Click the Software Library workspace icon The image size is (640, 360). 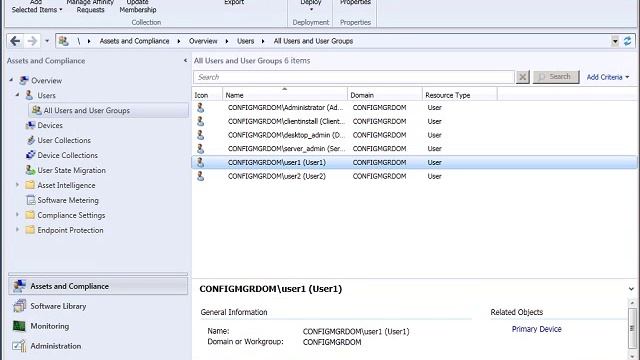point(19,306)
